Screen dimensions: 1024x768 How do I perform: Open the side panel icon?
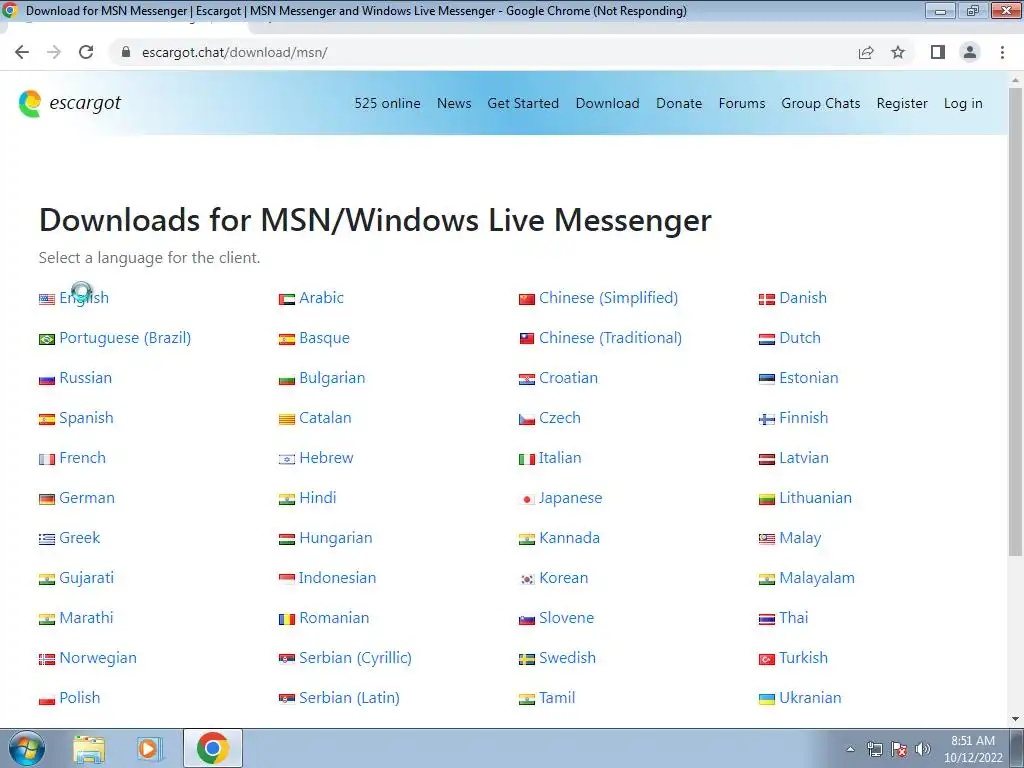(938, 52)
